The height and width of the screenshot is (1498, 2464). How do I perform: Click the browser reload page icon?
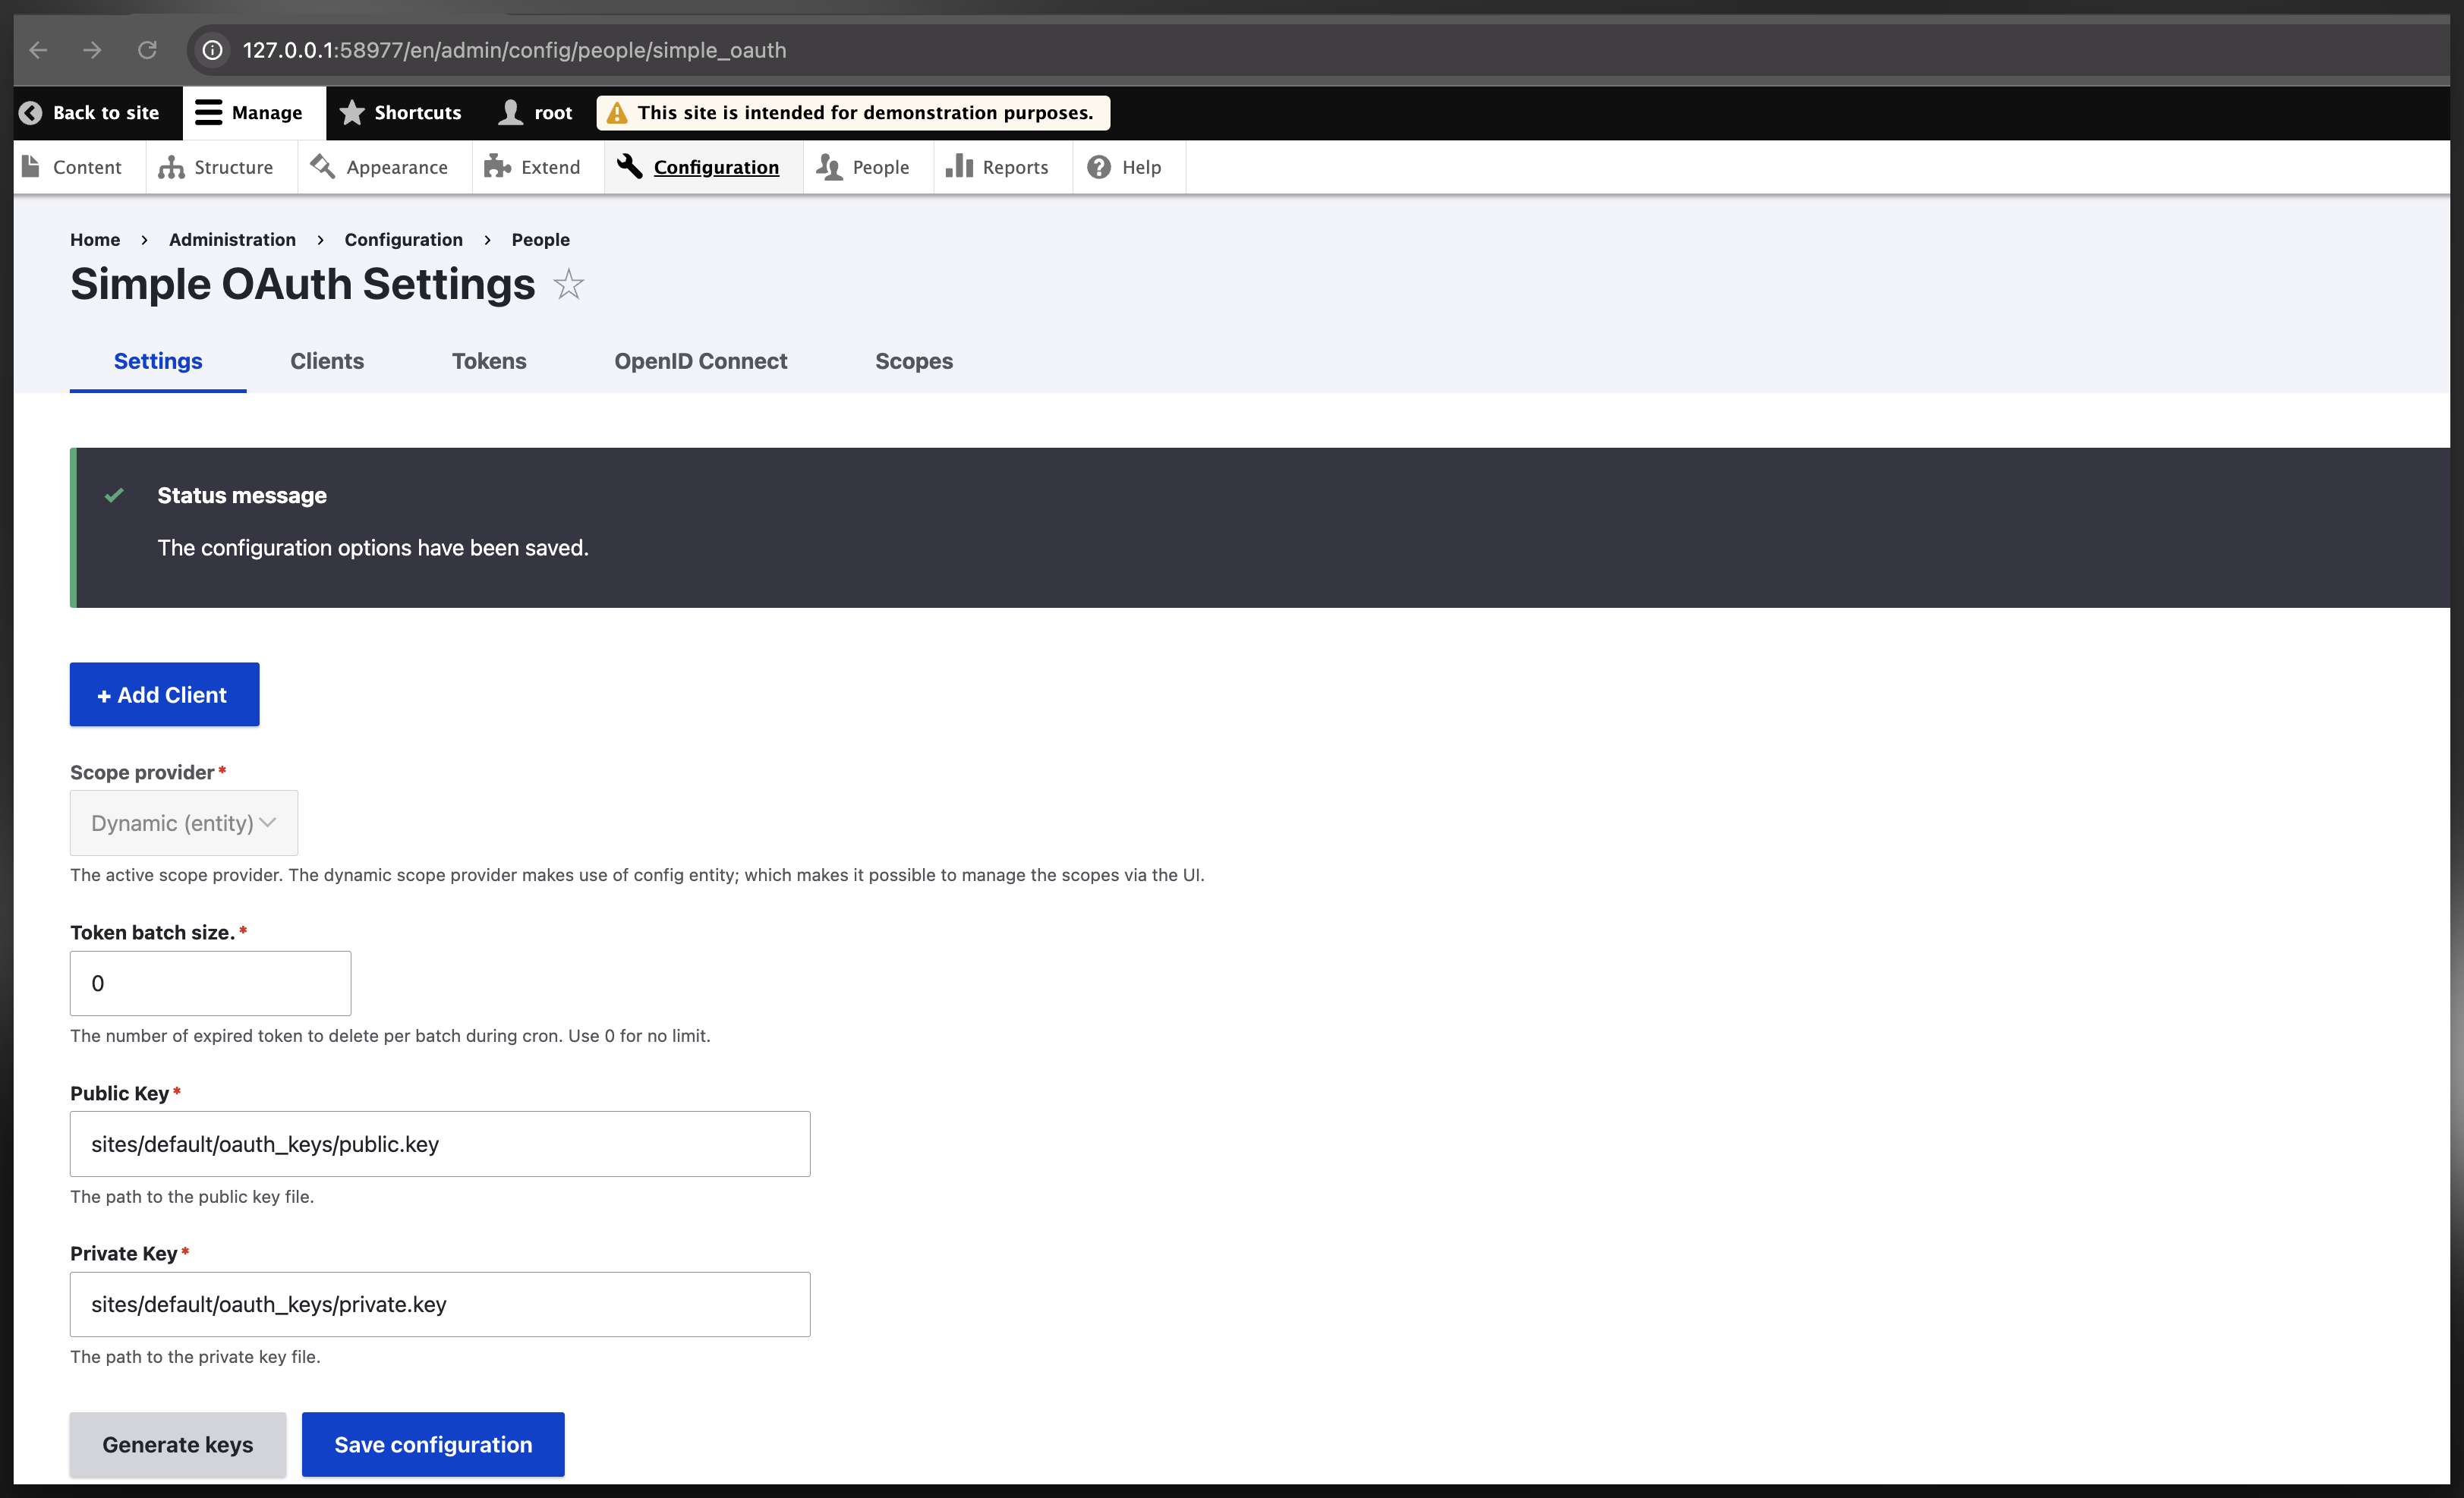(147, 50)
